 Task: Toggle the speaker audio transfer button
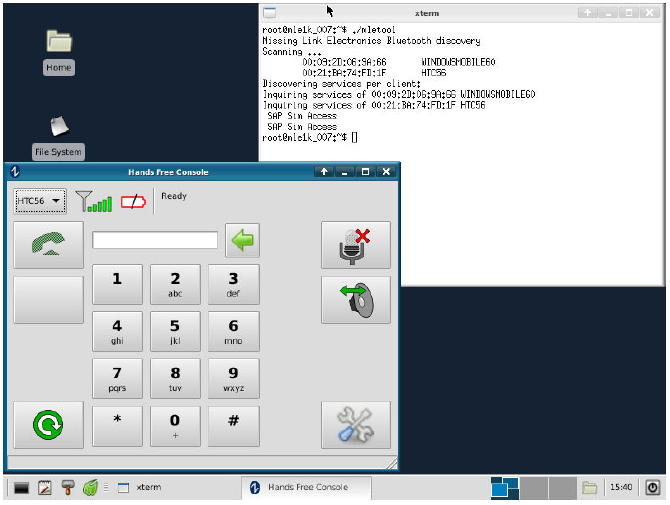point(355,299)
